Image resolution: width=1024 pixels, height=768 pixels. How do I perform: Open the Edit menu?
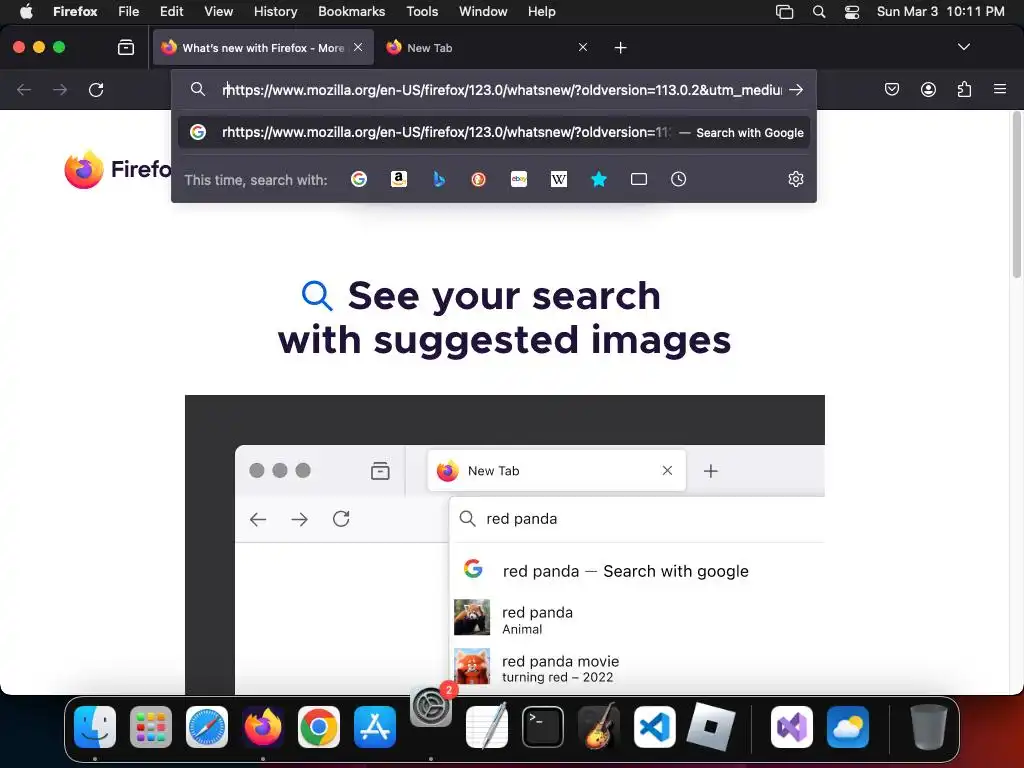[x=171, y=11]
